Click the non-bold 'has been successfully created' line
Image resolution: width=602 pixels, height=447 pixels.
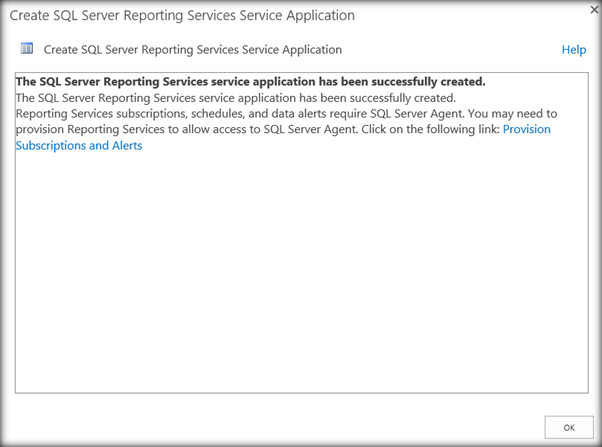pyautogui.click(x=236, y=98)
